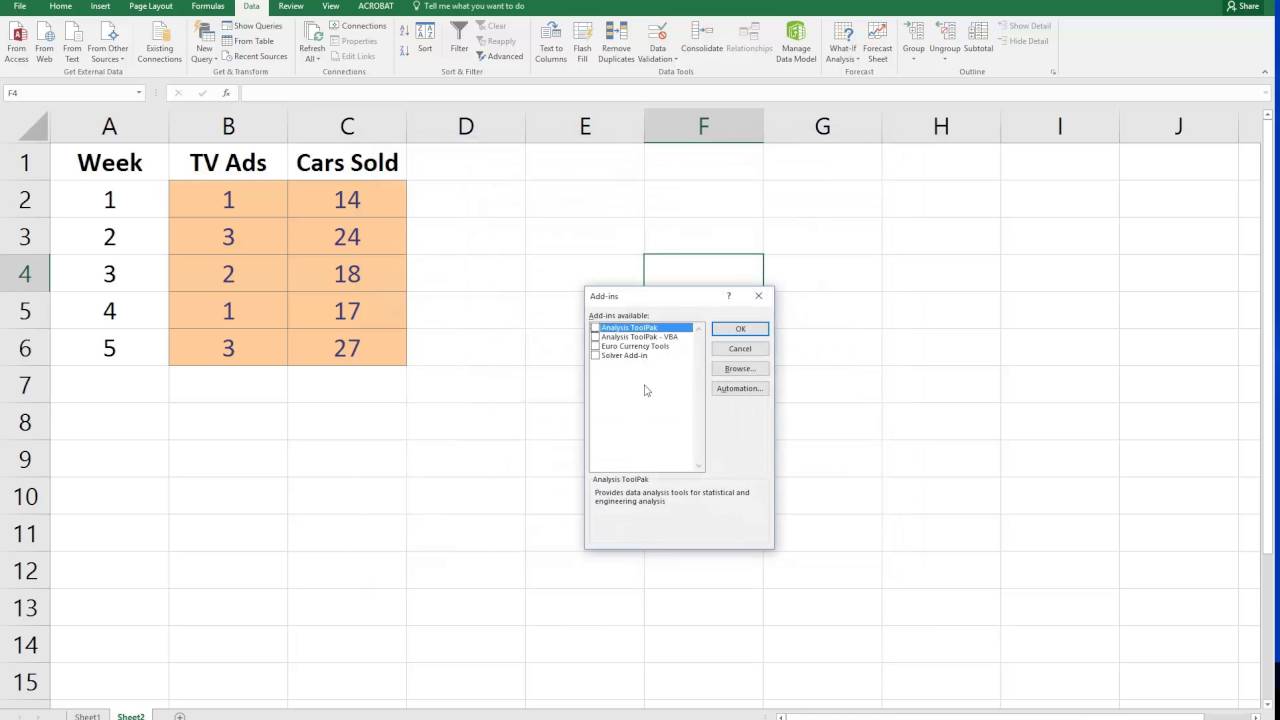The height and width of the screenshot is (720, 1280).
Task: Tick the Euro Currency Tools checkbox
Action: (x=596, y=346)
